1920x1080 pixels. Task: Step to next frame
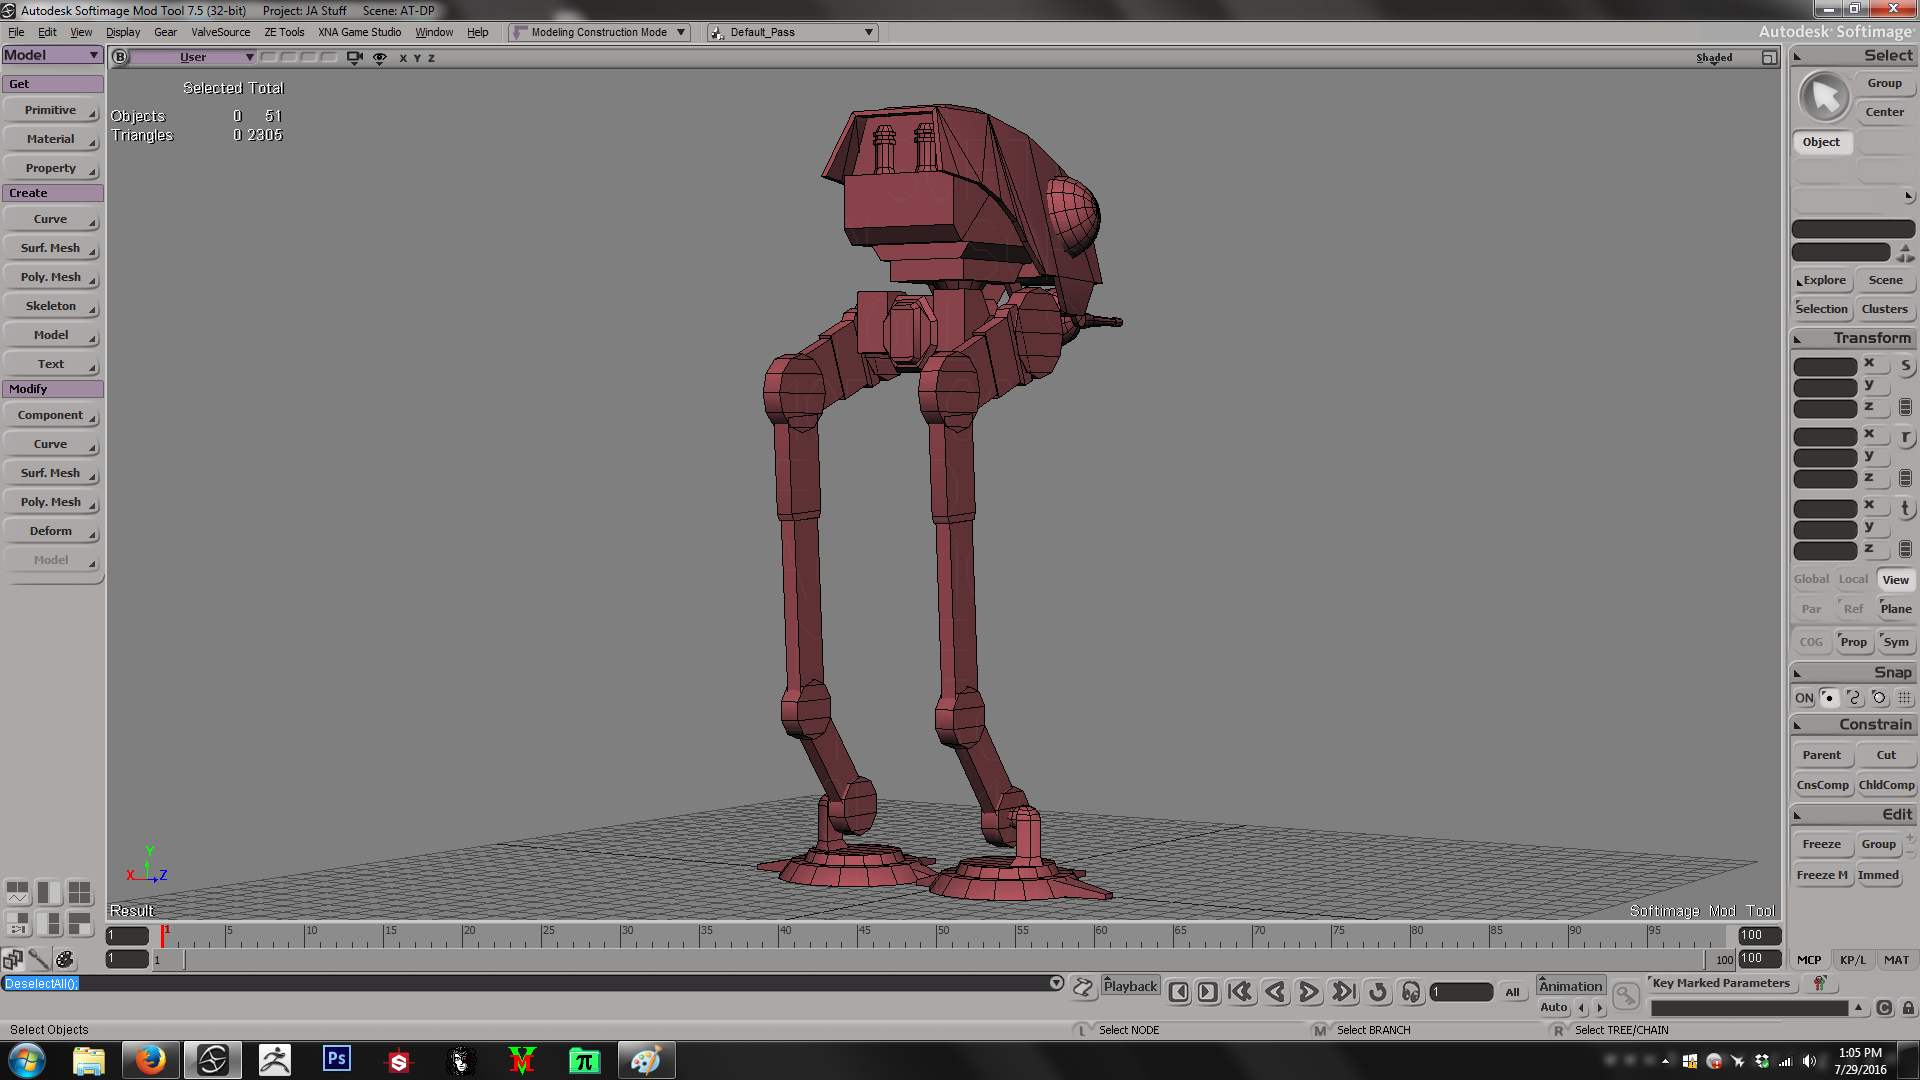(1208, 991)
